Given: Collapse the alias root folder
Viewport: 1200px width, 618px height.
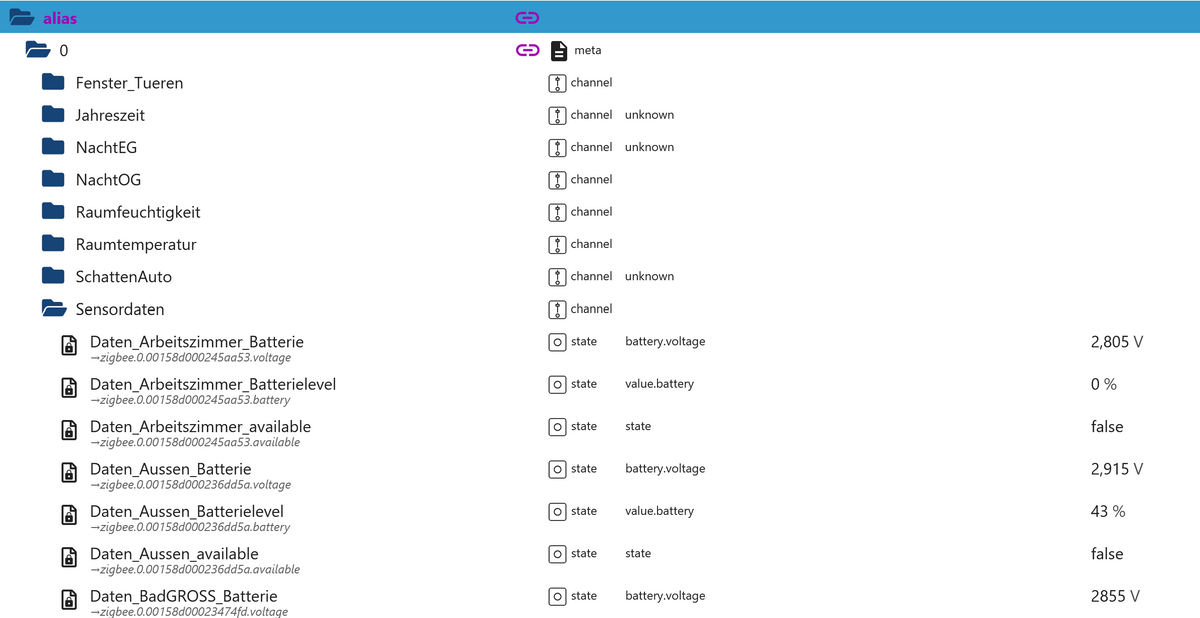Looking at the screenshot, I should [x=21, y=17].
